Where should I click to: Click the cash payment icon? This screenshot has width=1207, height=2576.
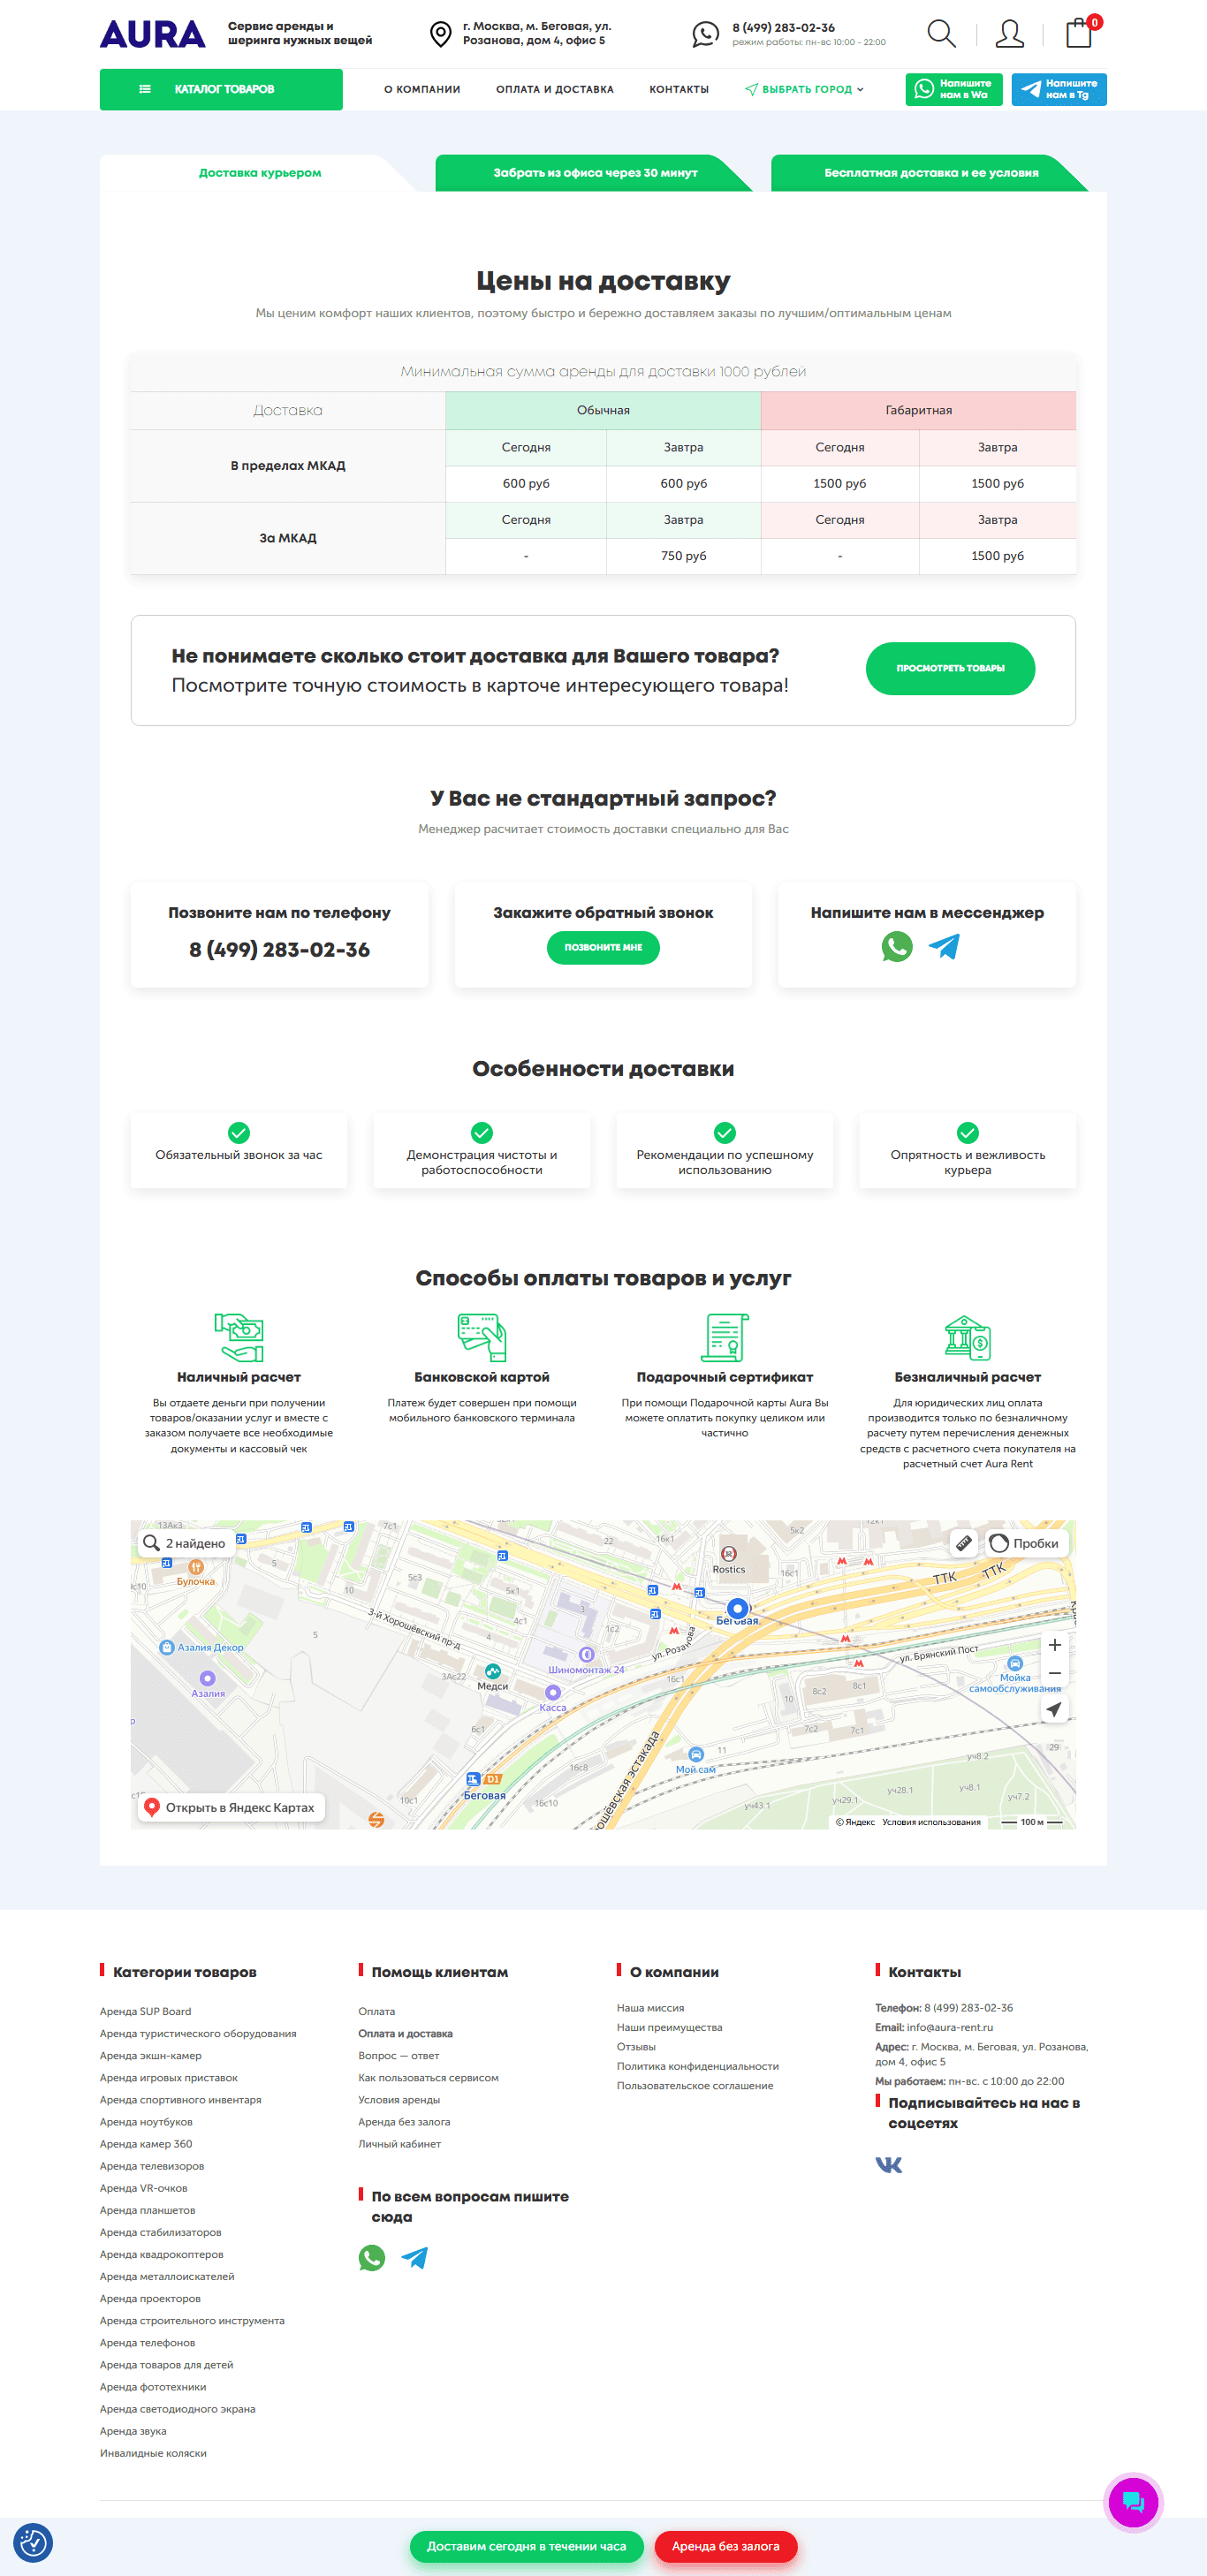point(239,1337)
